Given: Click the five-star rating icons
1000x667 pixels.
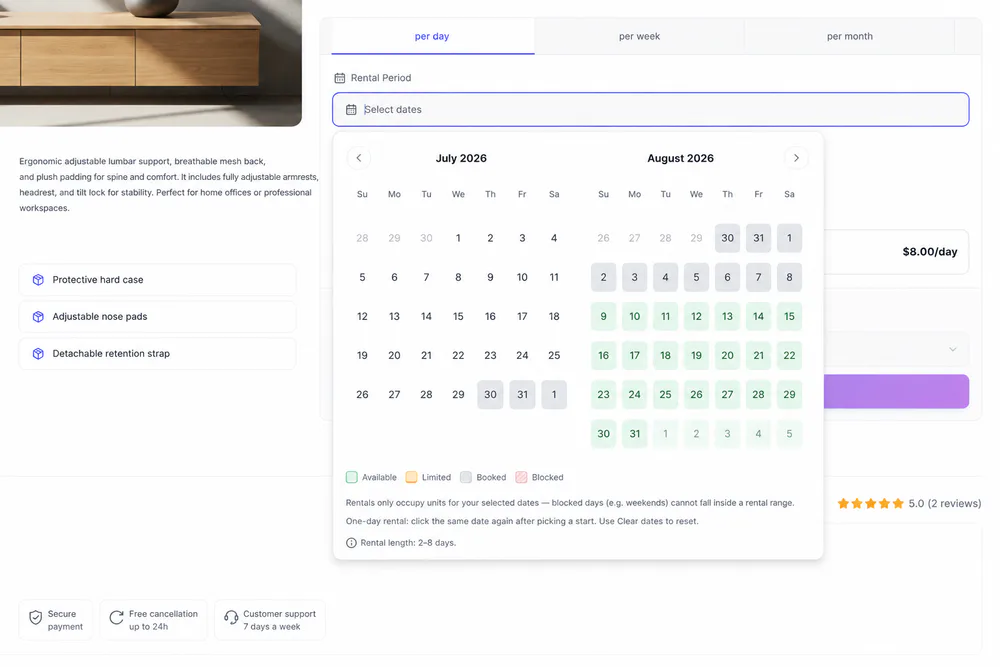Looking at the screenshot, I should 871,504.
